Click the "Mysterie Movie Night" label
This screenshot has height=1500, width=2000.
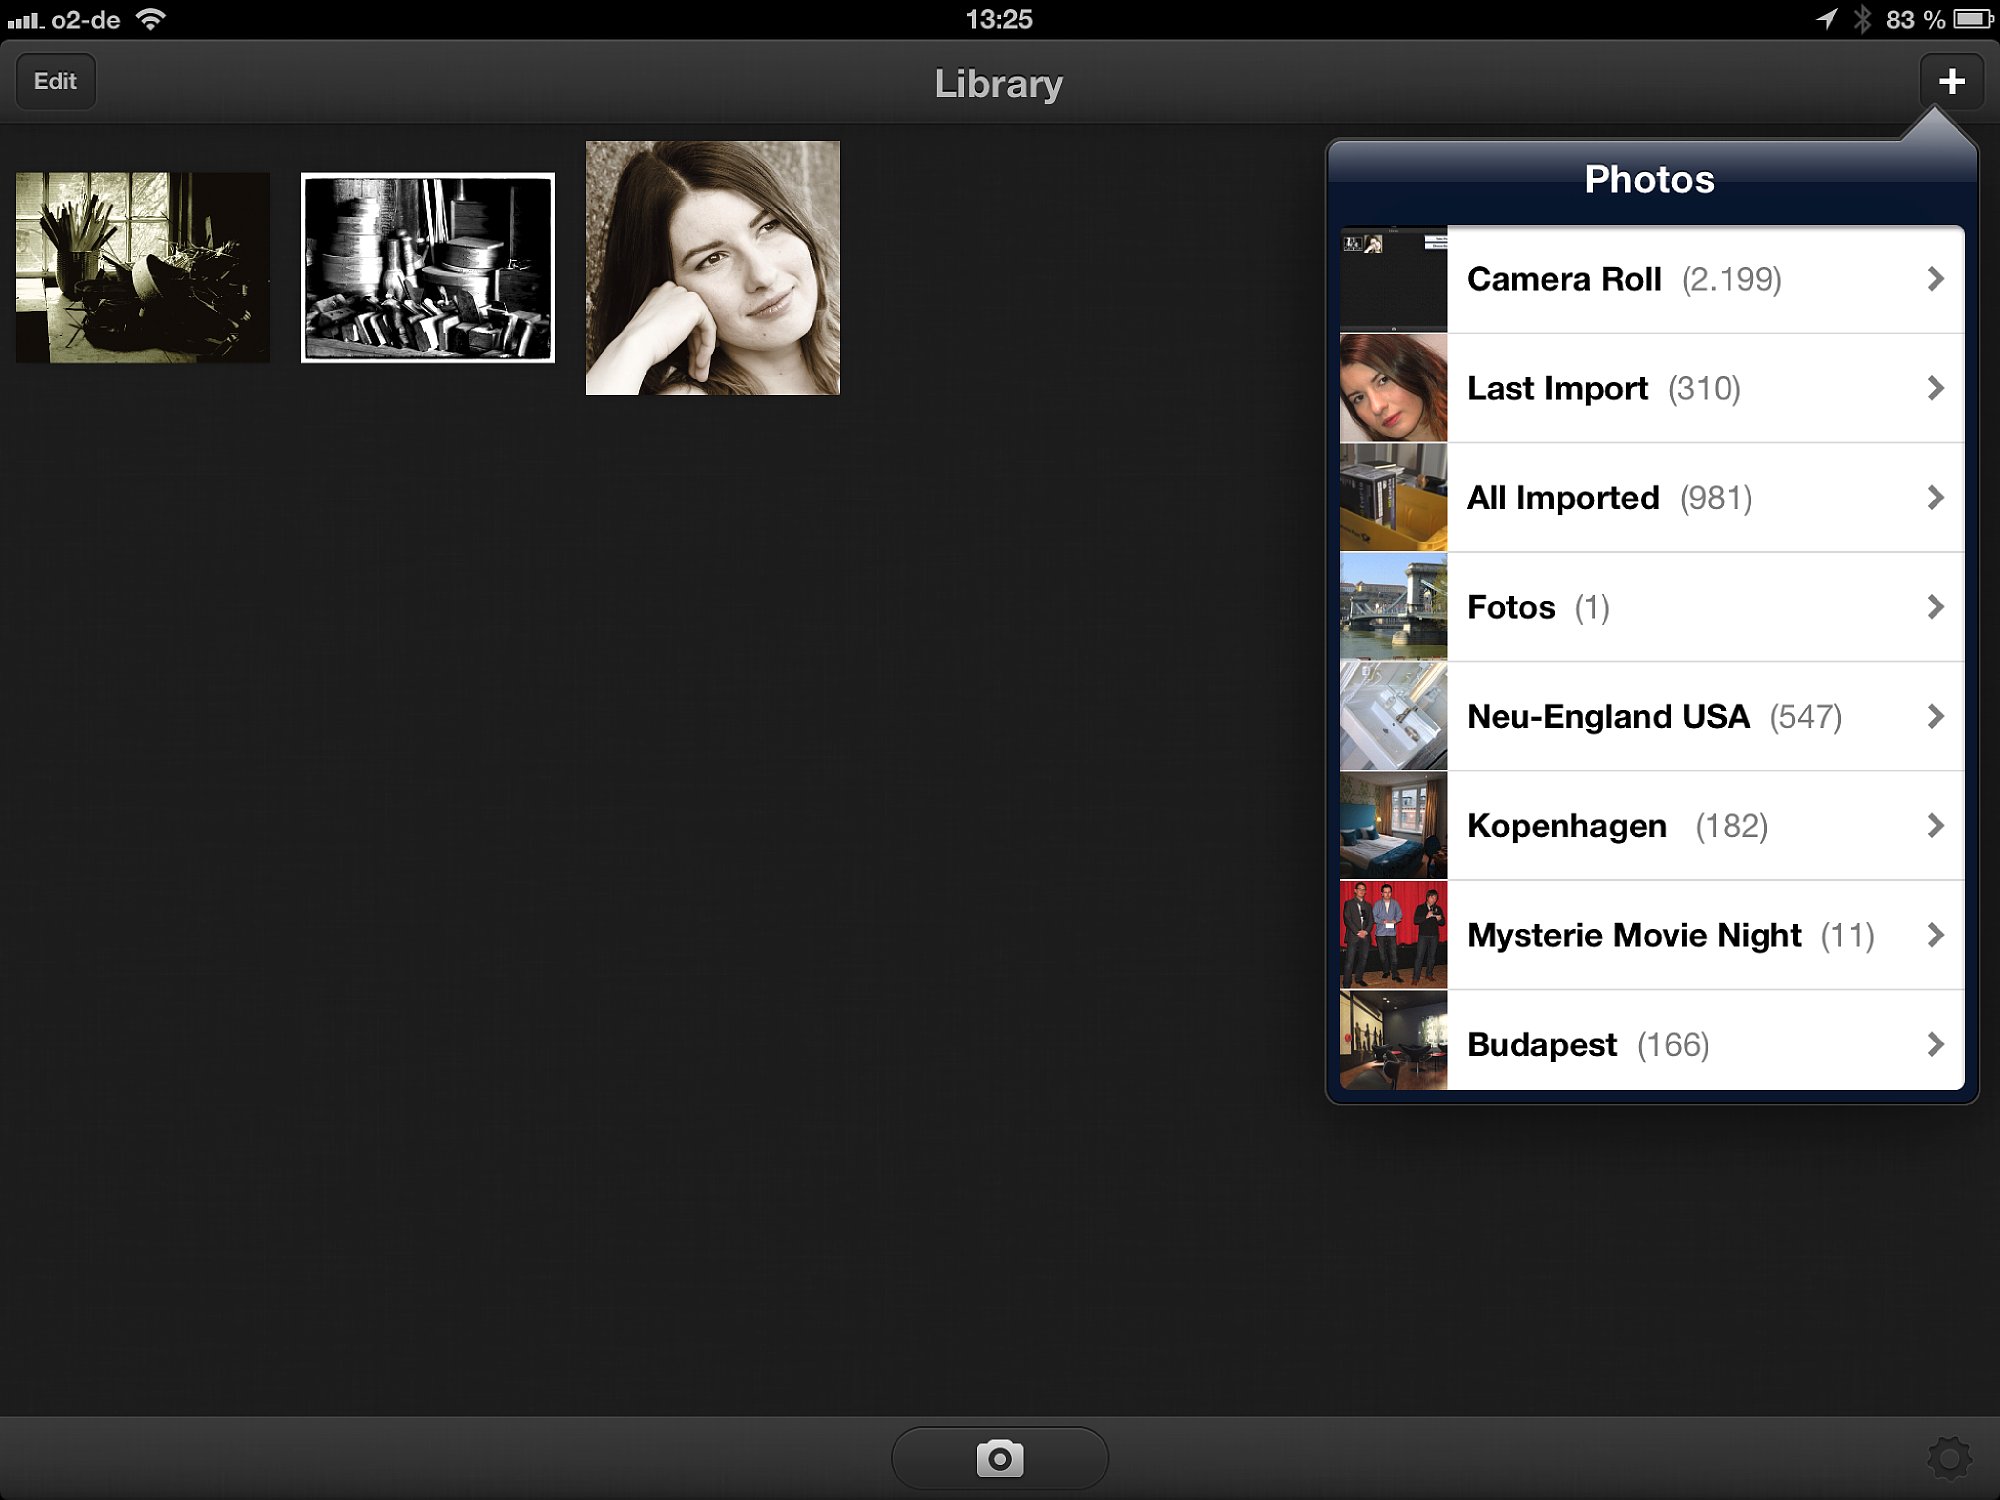pyautogui.click(x=1634, y=936)
